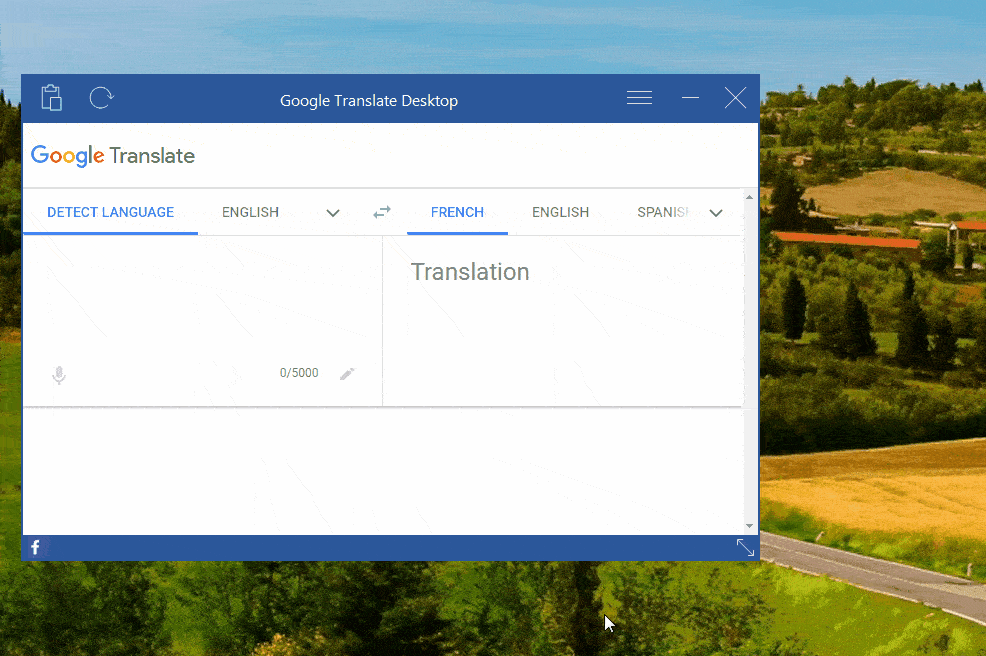Select the Spanish target language tab
The height and width of the screenshot is (656, 986).
(x=663, y=213)
